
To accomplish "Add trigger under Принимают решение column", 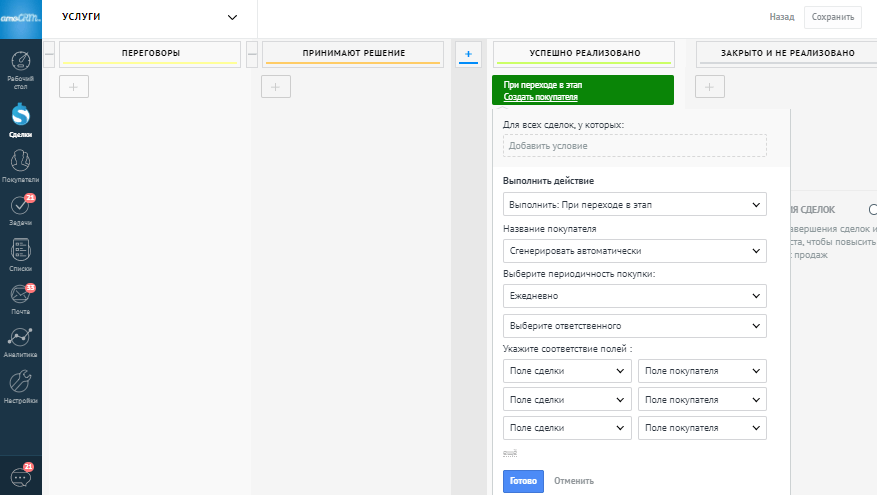I will tap(276, 87).
